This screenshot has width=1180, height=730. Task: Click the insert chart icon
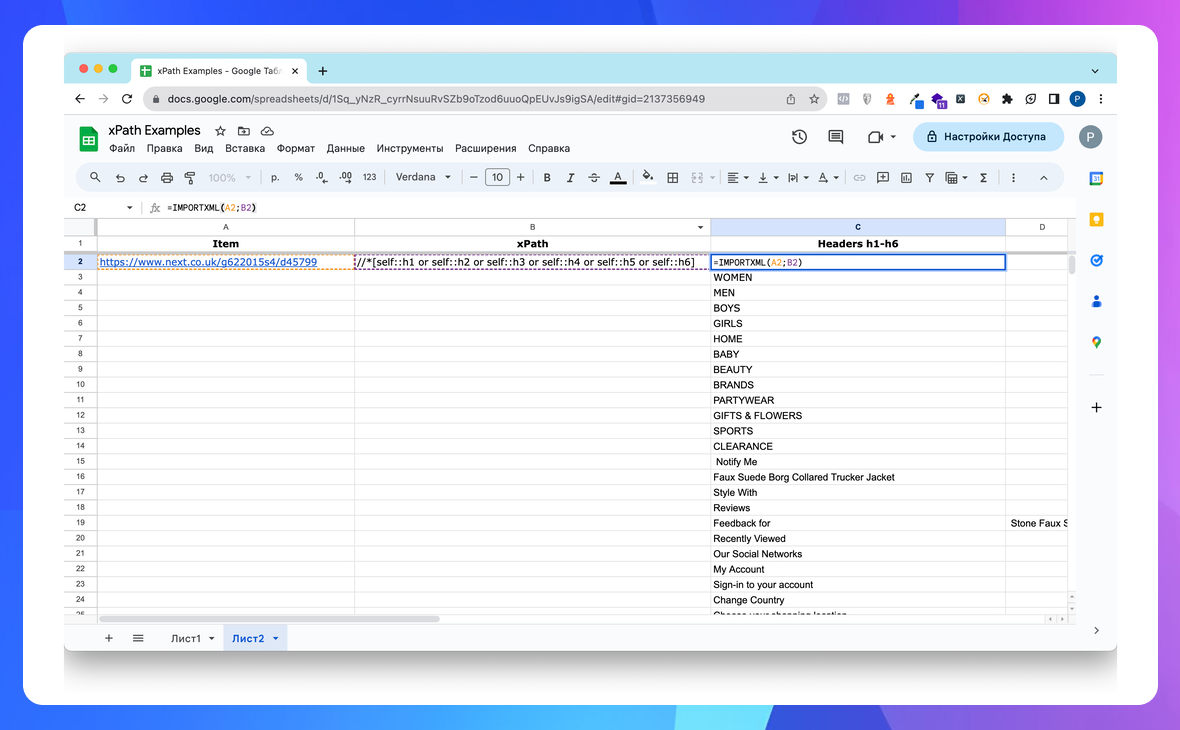click(x=906, y=178)
